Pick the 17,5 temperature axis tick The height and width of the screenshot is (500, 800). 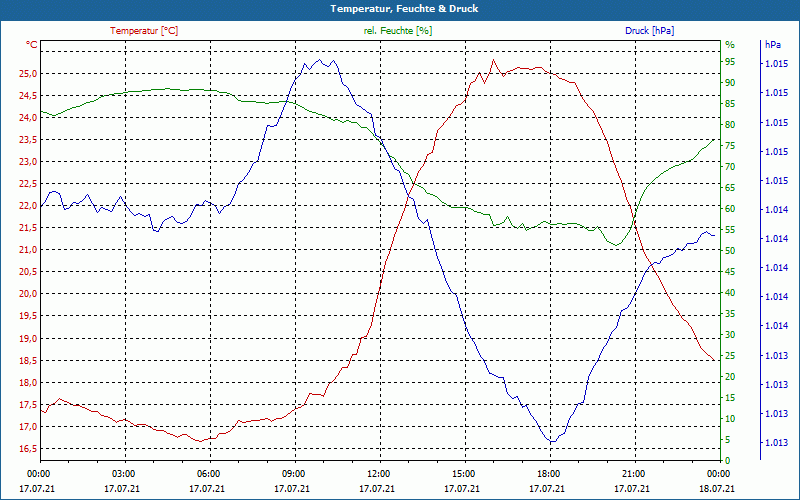click(28, 404)
